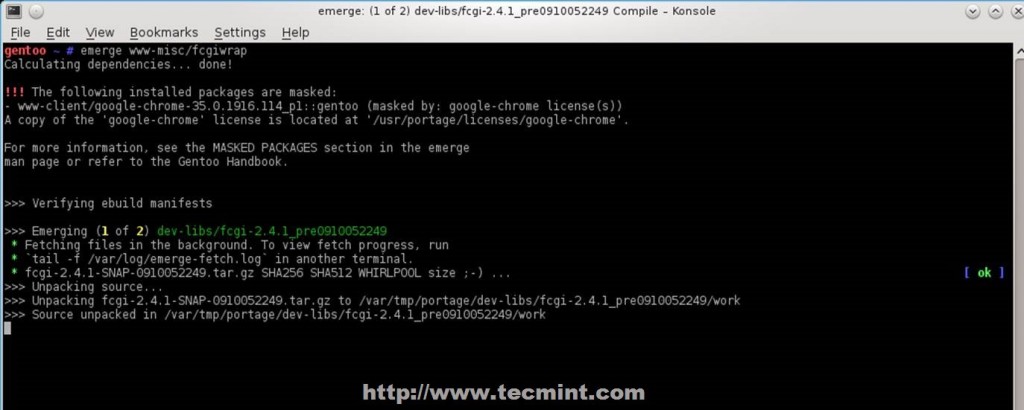This screenshot has height=410, width=1024.
Task: Open the File menu
Action: tap(20, 32)
